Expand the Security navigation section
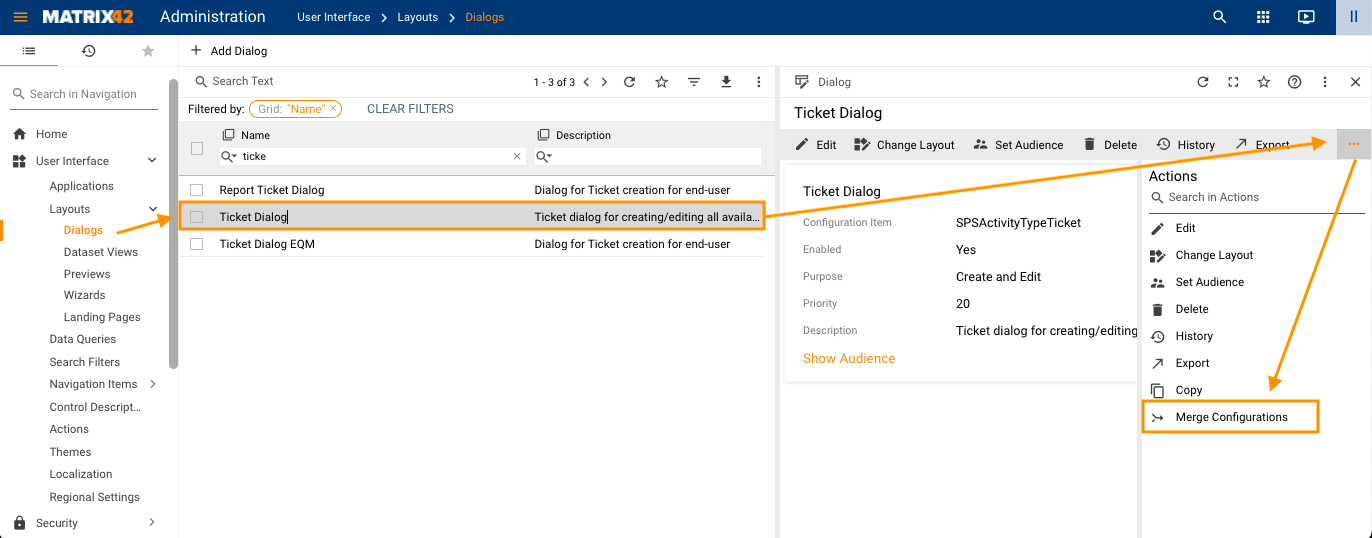The width and height of the screenshot is (1372, 538). [x=152, y=522]
